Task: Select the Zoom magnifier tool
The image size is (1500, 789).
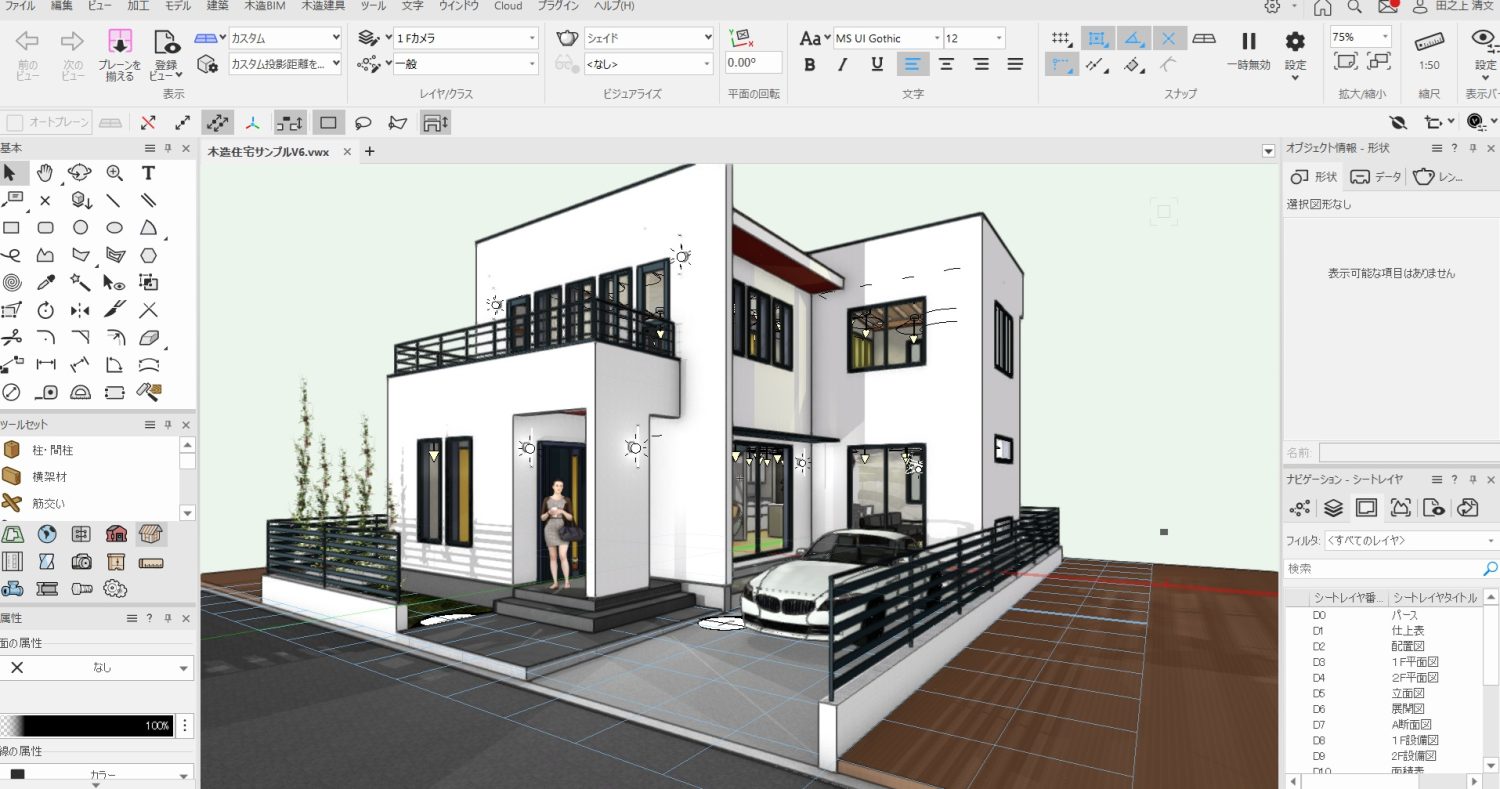Action: point(114,173)
